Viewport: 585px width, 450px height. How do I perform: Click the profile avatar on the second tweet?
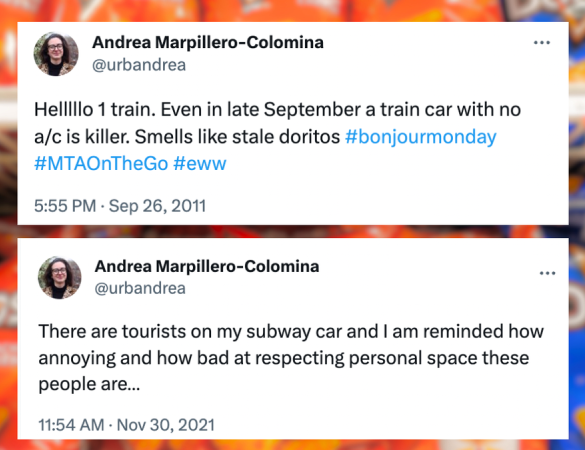click(59, 278)
